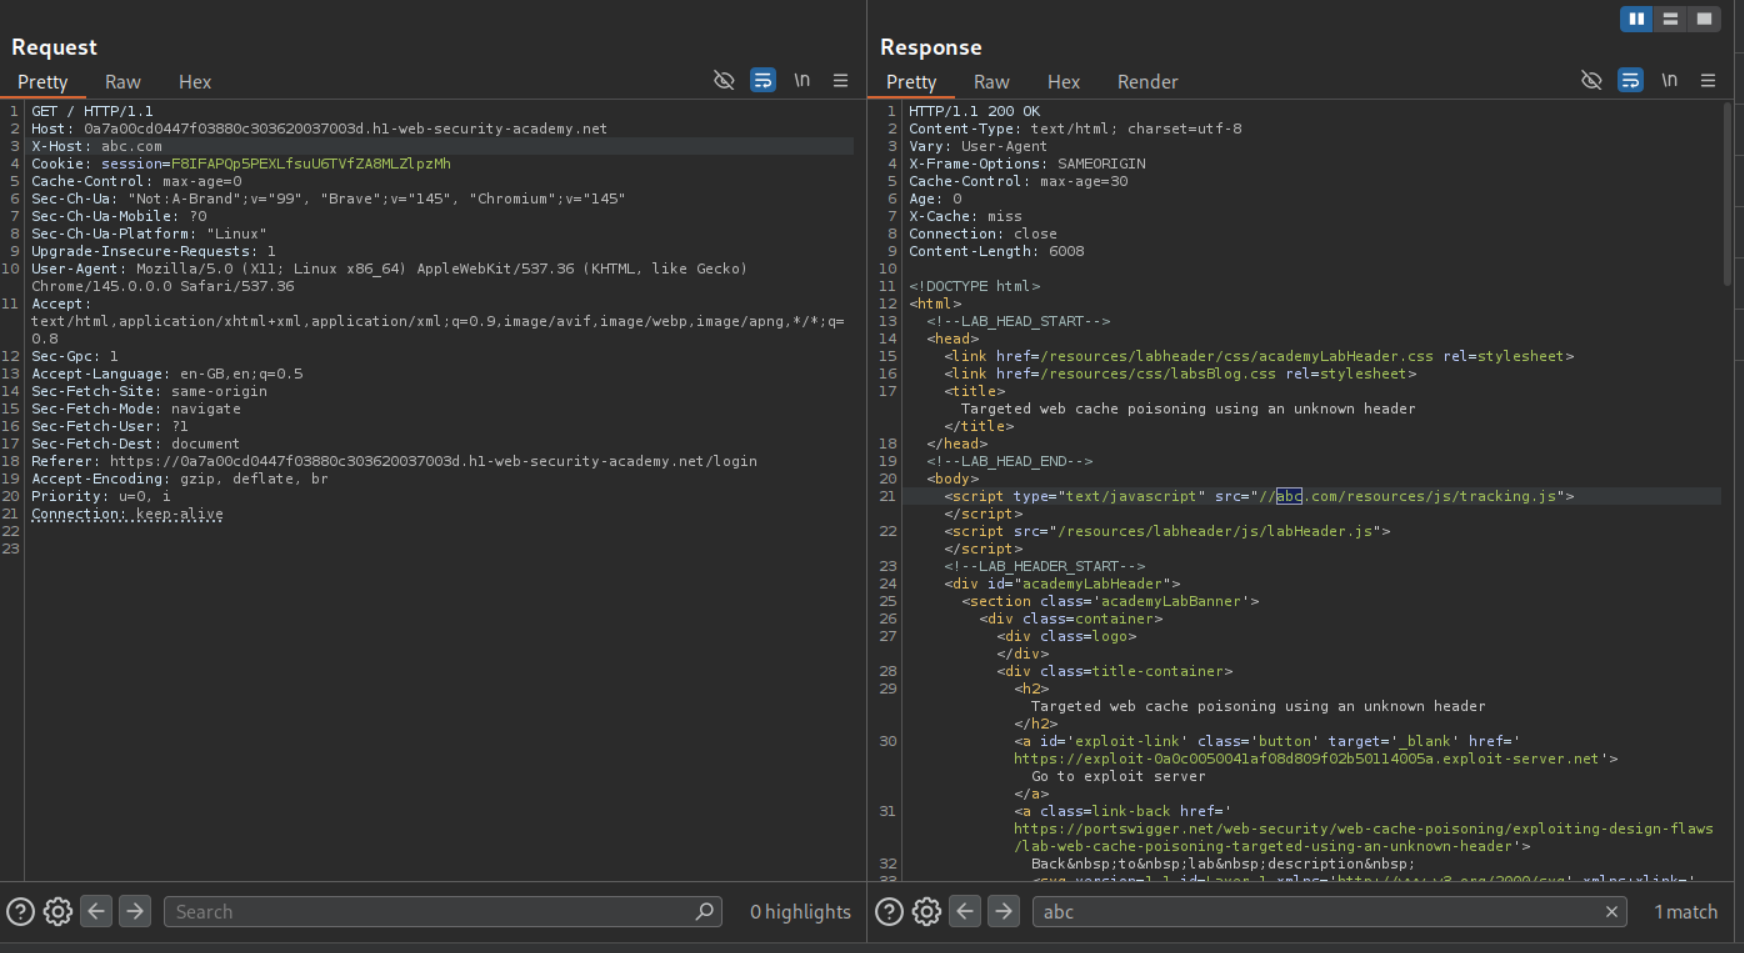Clear the Response search text

(1611, 911)
